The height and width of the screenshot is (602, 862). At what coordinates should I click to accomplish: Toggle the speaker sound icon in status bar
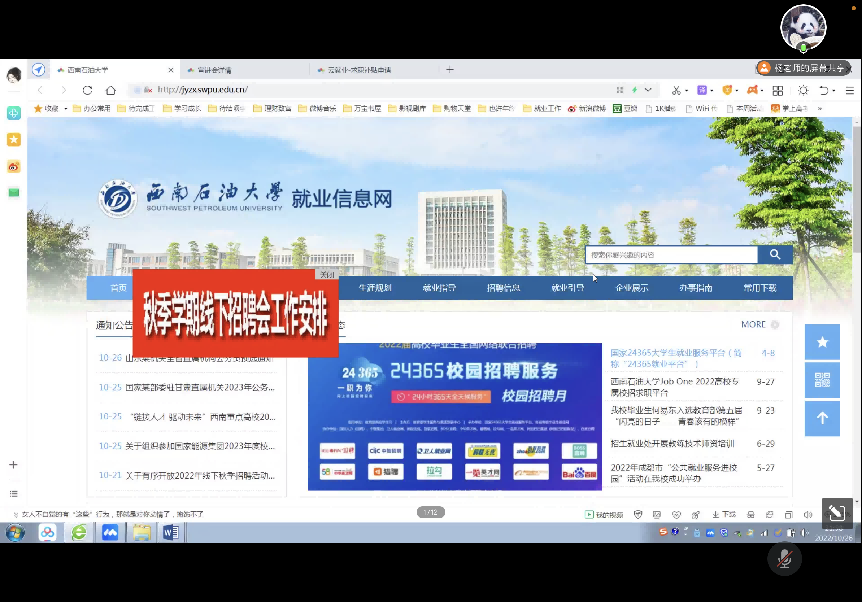[x=808, y=515]
